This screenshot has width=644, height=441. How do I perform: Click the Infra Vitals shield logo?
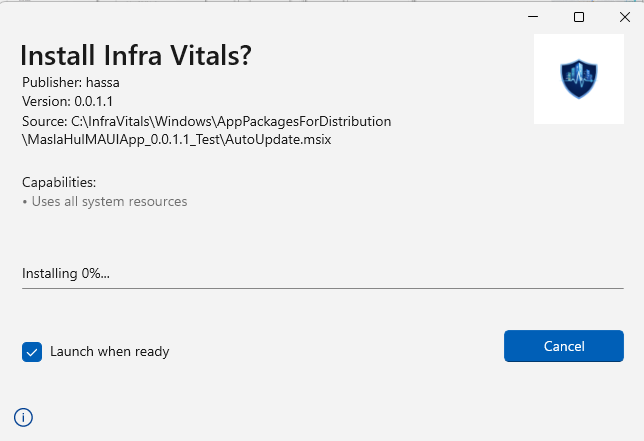point(579,79)
